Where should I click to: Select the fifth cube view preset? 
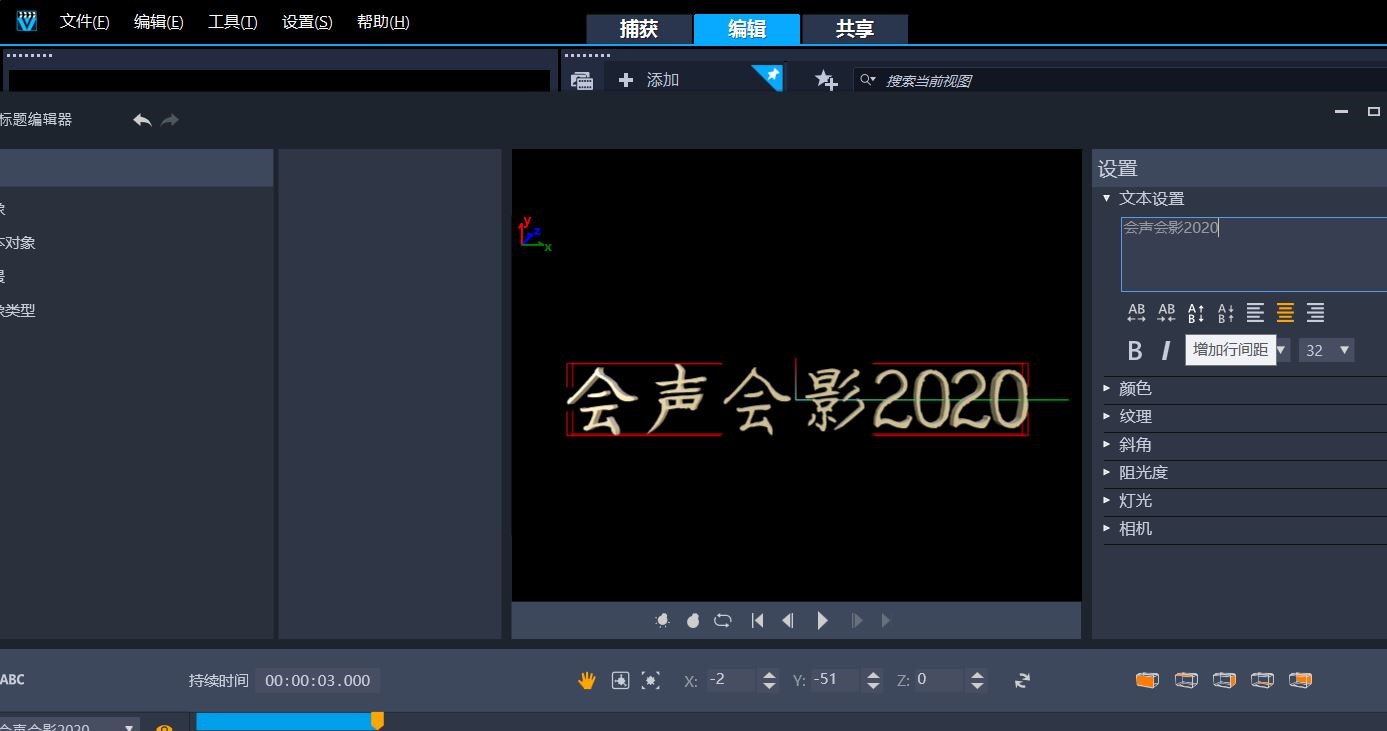tap(1300, 680)
